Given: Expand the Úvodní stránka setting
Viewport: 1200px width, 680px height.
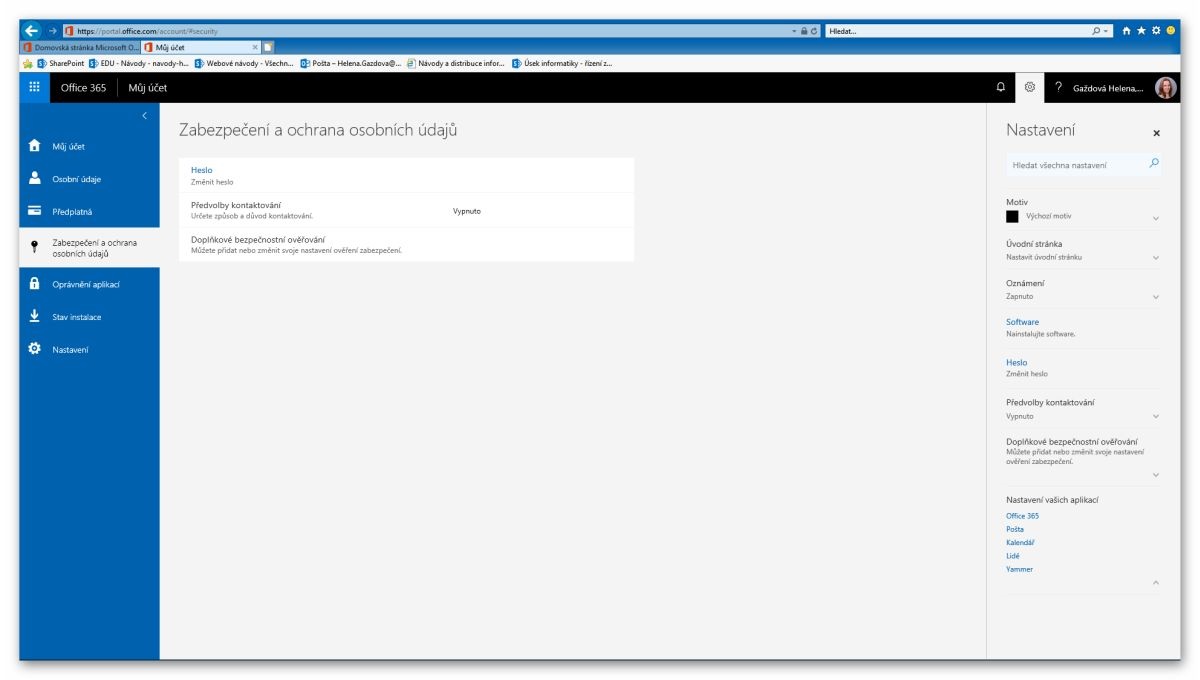Looking at the screenshot, I should (x=1156, y=257).
